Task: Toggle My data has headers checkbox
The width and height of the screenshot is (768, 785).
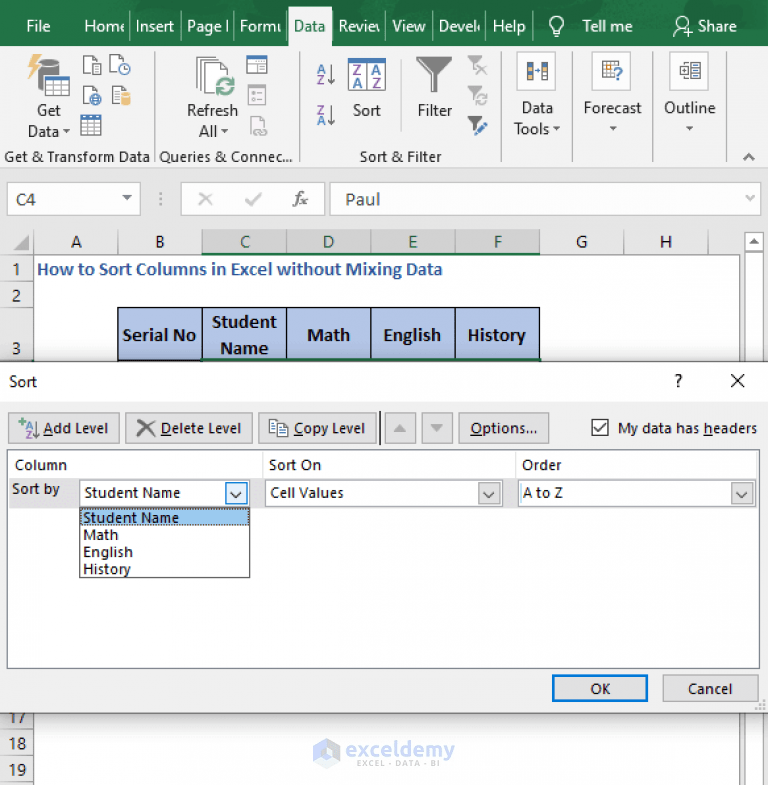Action: 600,428
